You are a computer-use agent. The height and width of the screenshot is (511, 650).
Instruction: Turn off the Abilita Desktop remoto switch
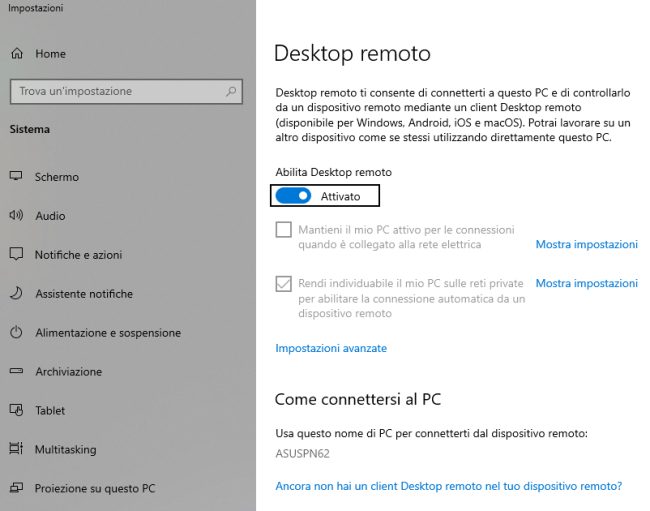click(x=293, y=196)
